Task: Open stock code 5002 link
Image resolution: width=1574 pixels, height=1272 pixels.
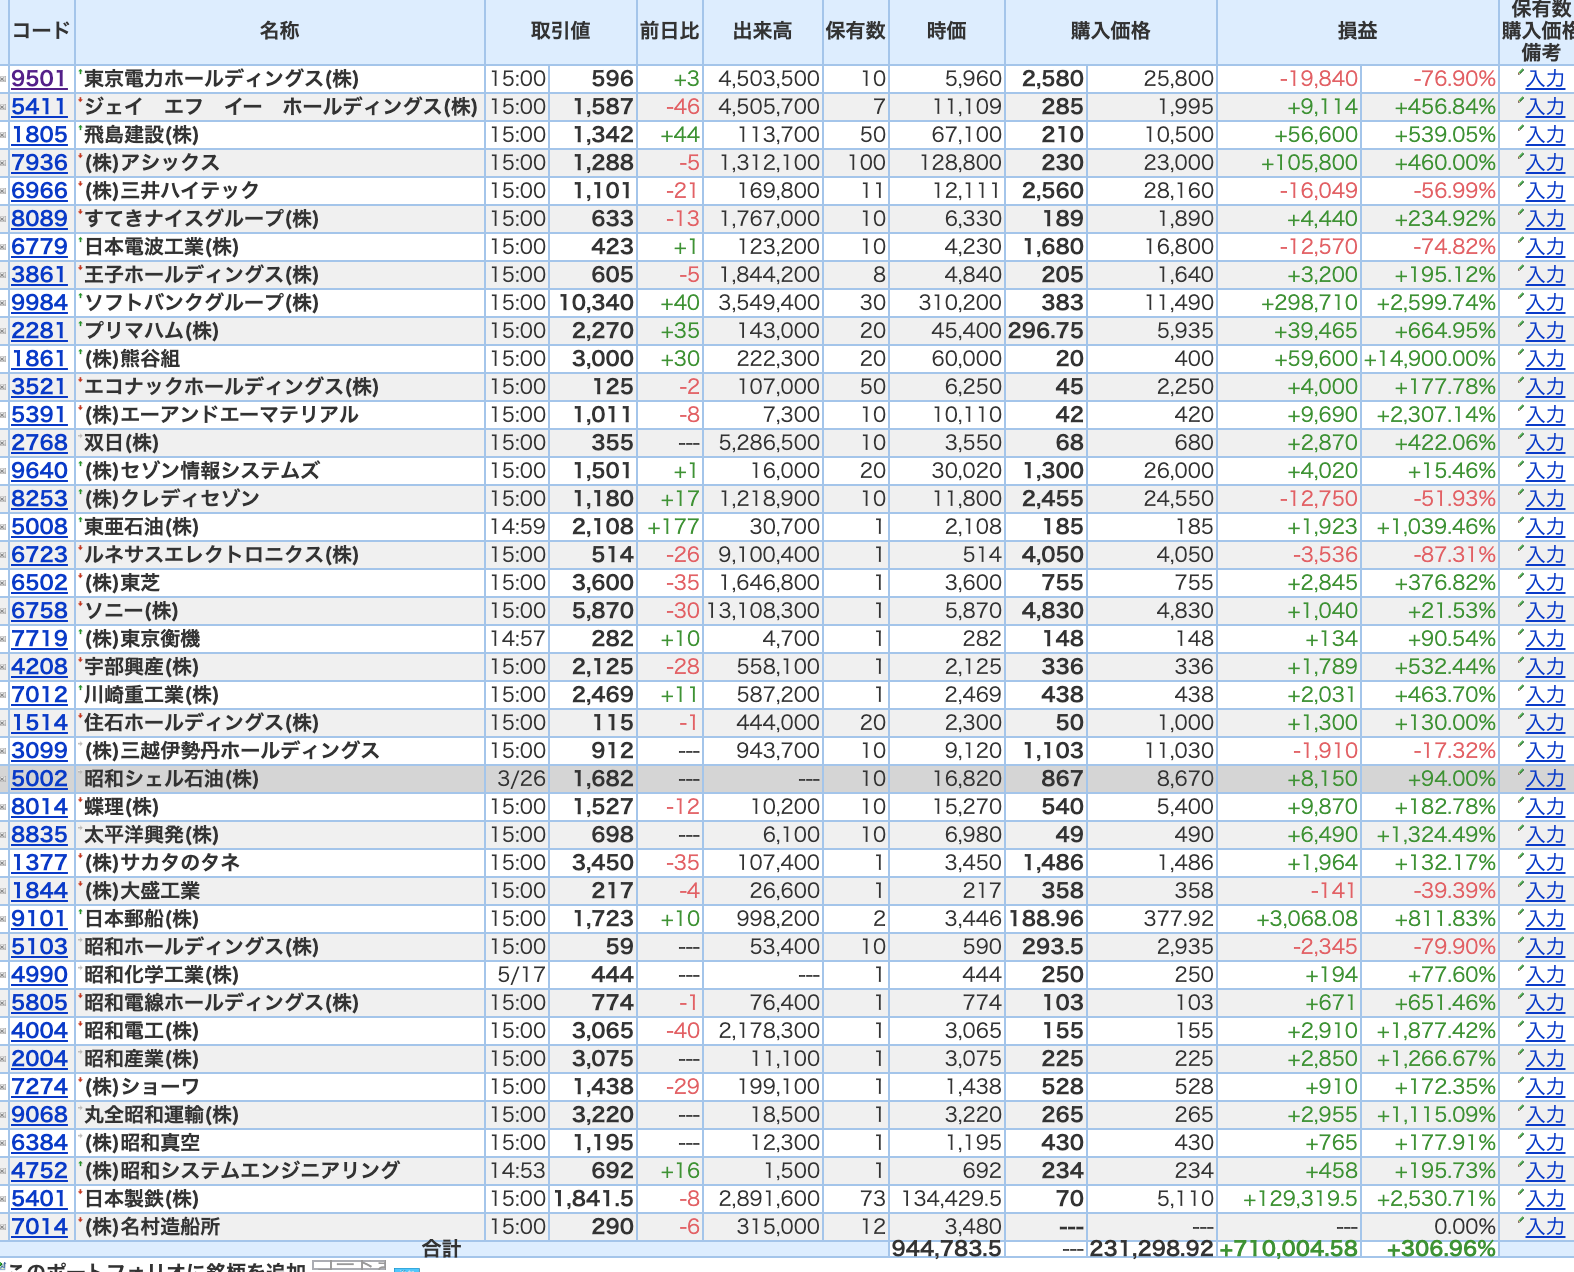Action: 39,779
